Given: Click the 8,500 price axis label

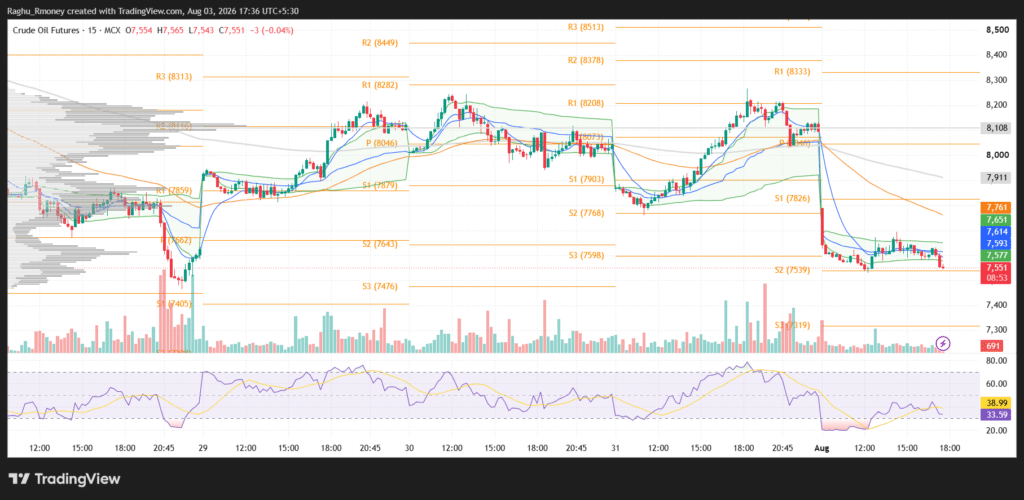Looking at the screenshot, I should [997, 30].
